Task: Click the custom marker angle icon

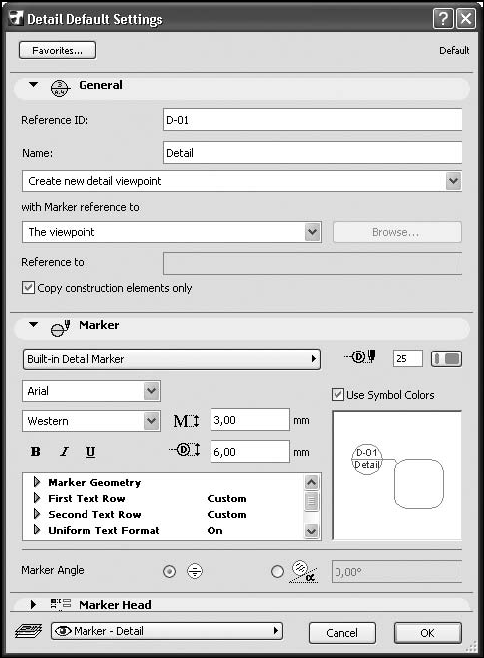Action: [303, 571]
